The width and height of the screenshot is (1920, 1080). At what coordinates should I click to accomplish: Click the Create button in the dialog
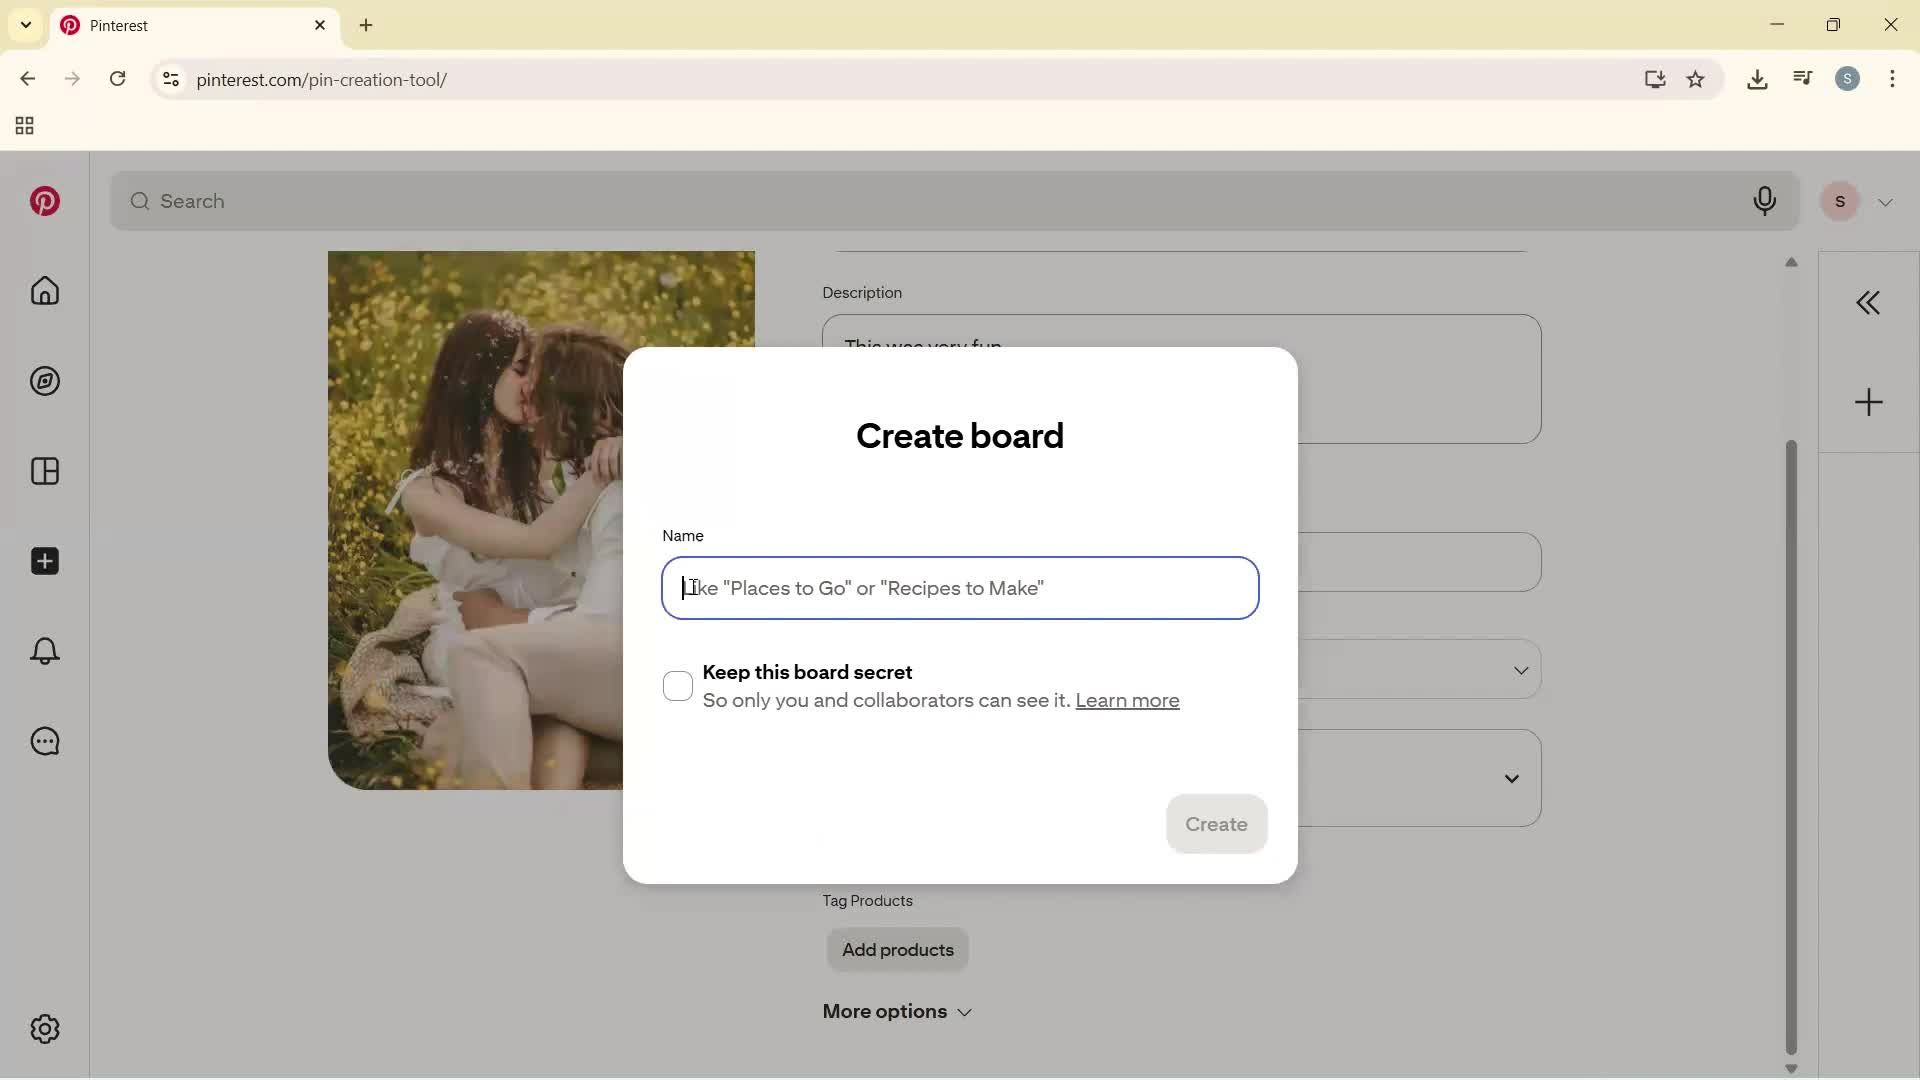point(1216,823)
